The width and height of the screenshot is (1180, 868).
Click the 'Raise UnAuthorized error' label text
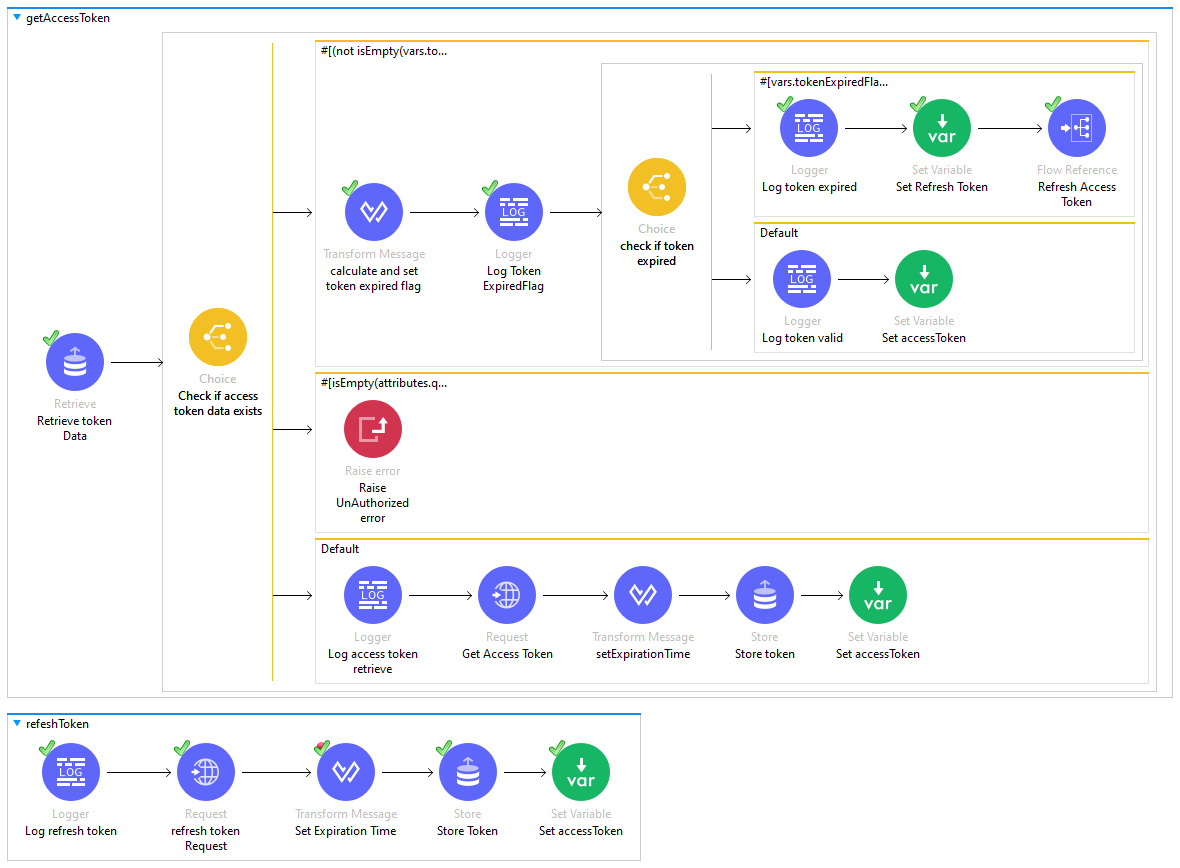[x=373, y=503]
